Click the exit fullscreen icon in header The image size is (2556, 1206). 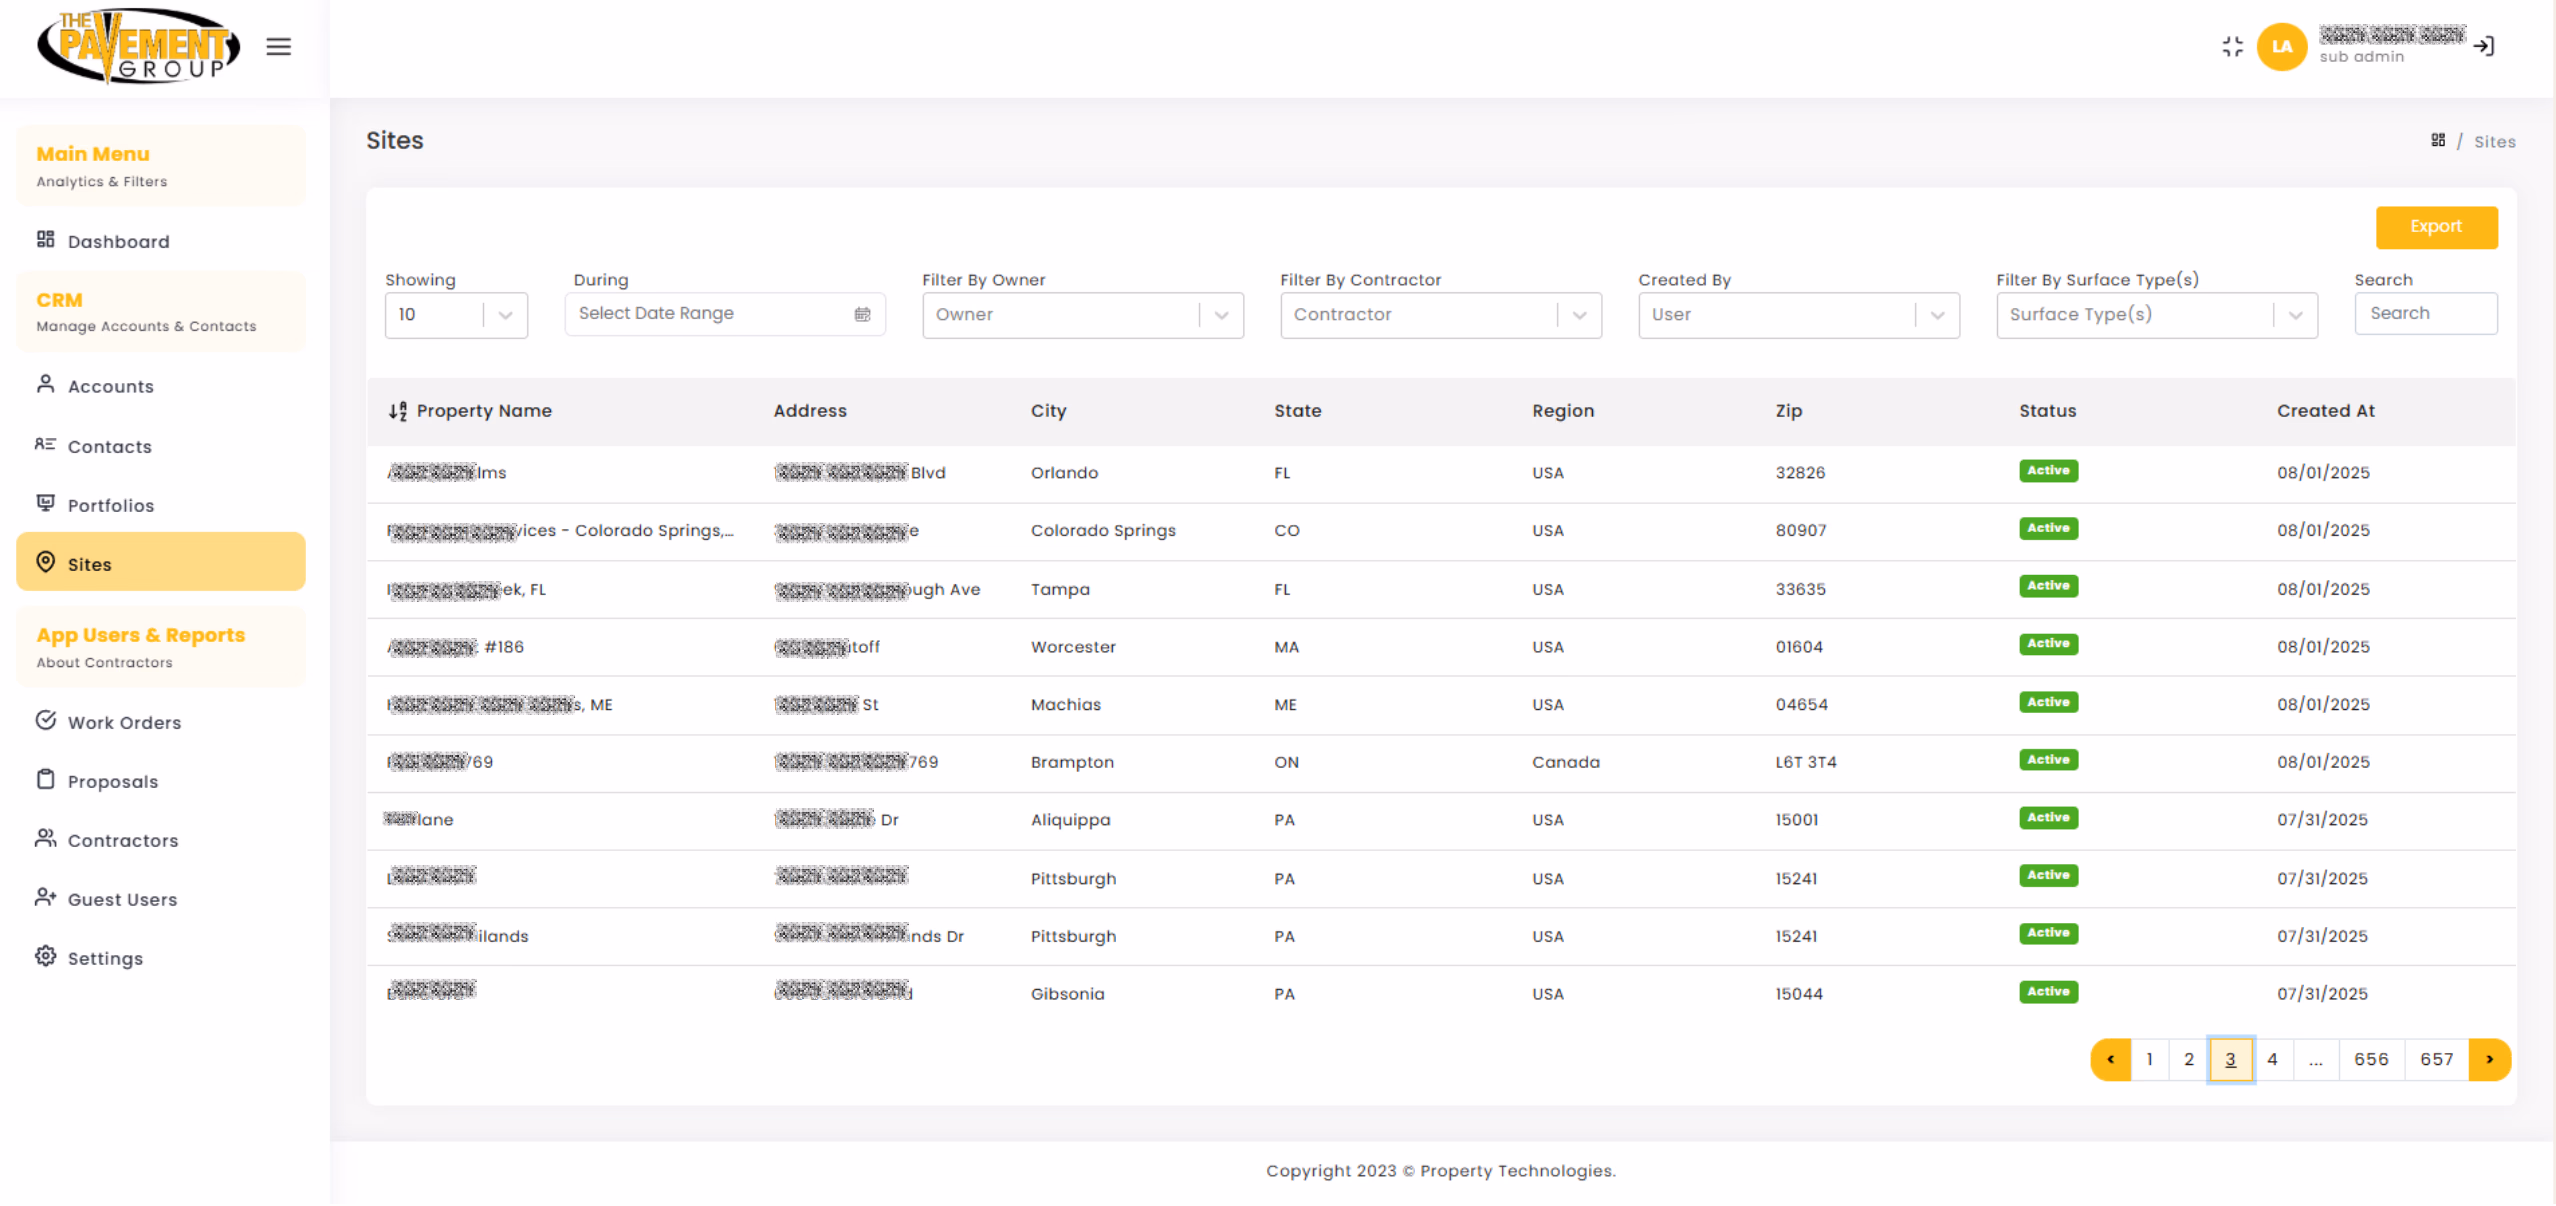[x=2232, y=46]
